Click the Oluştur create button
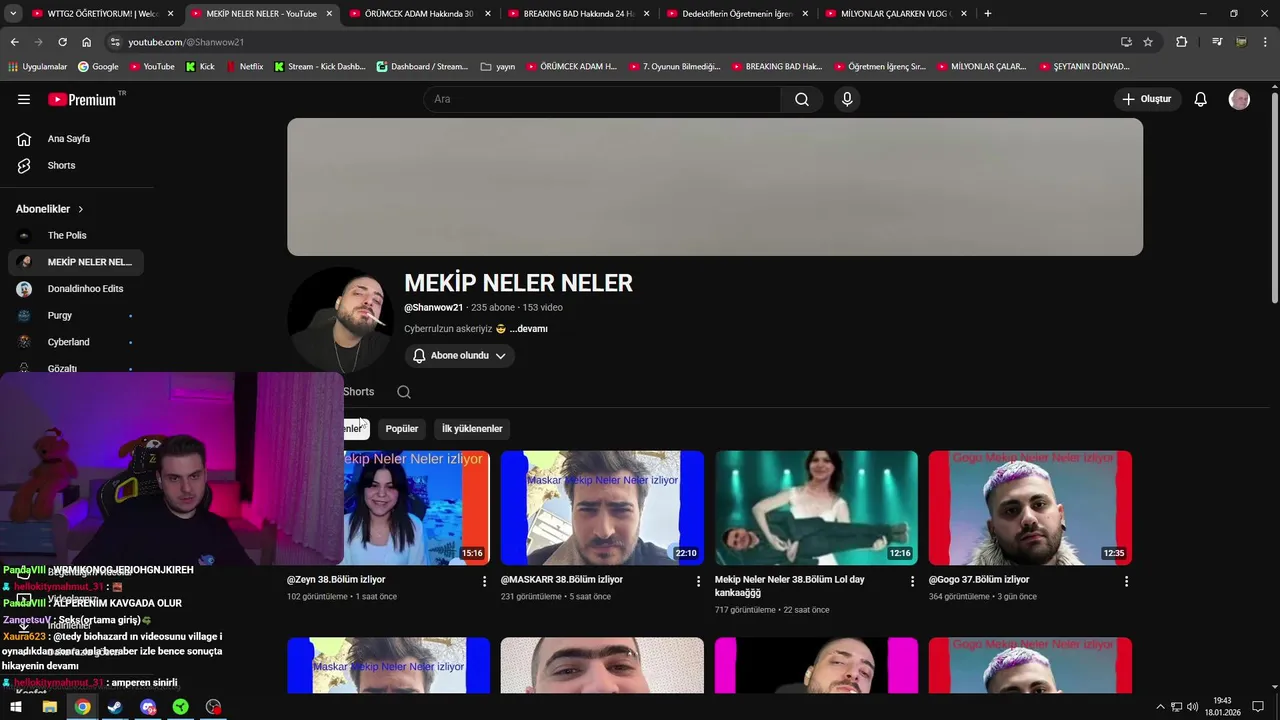1280x720 pixels. 1148,99
